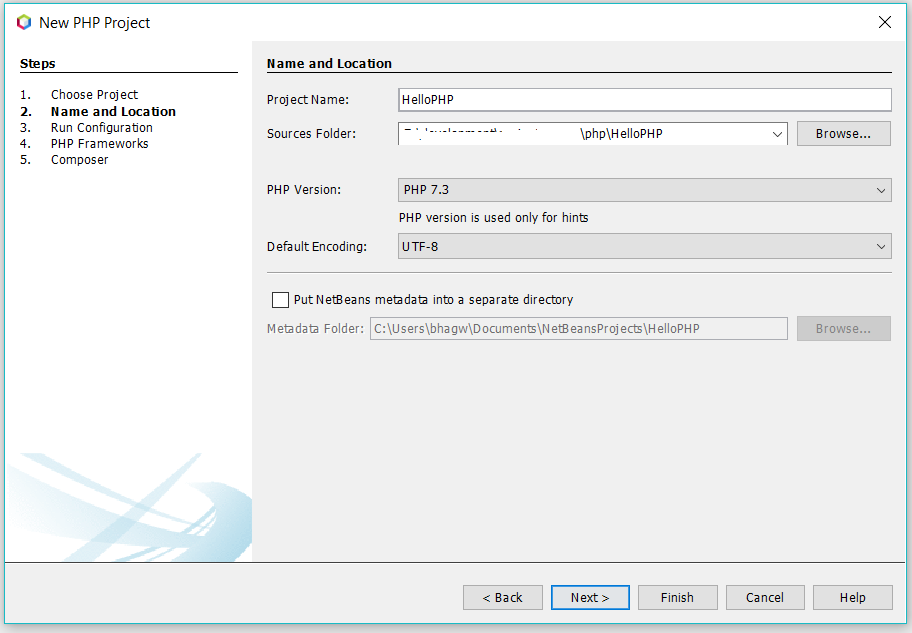The width and height of the screenshot is (912, 633).
Task: Click the Metadata Folder label
Action: point(315,329)
